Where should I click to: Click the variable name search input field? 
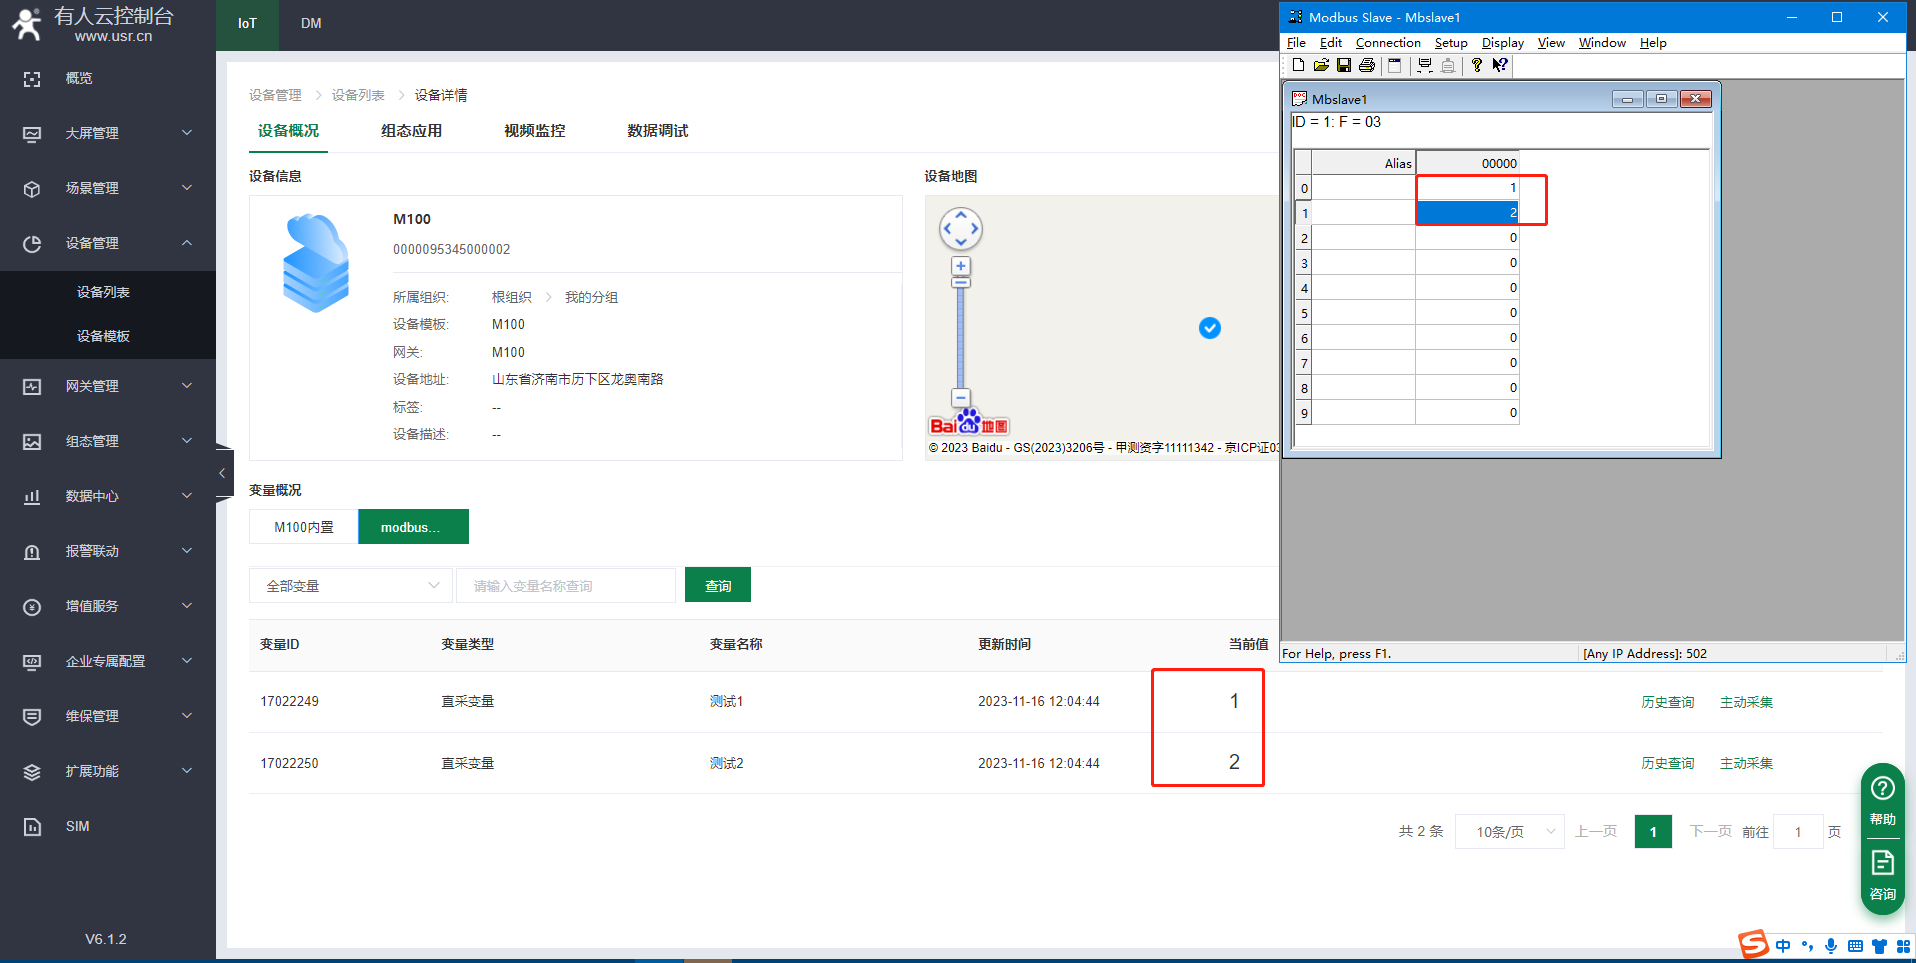(566, 586)
